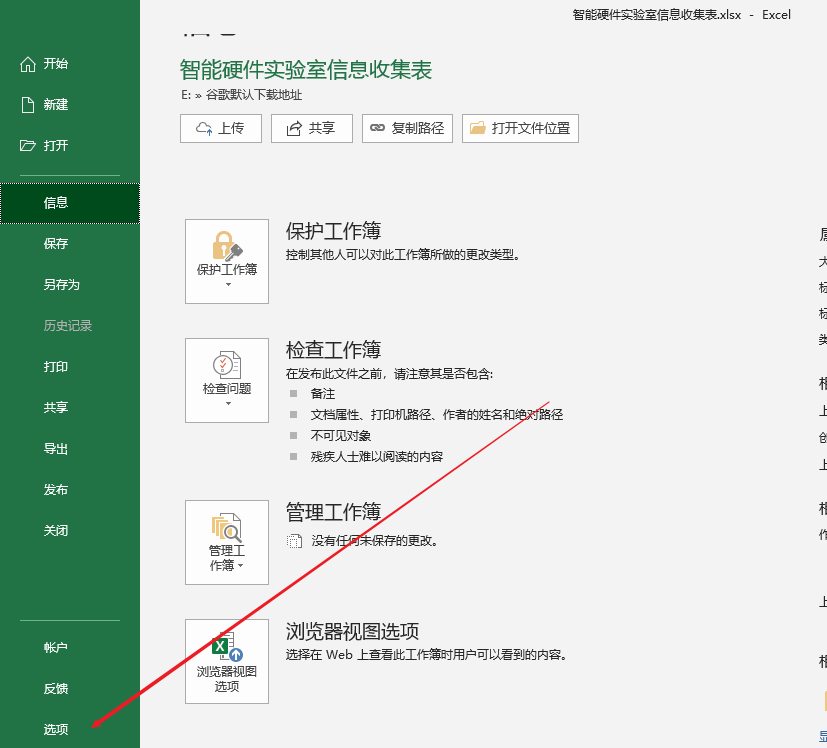Open the 保护工作簿 dropdown button
This screenshot has height=748, width=827.
point(227,262)
